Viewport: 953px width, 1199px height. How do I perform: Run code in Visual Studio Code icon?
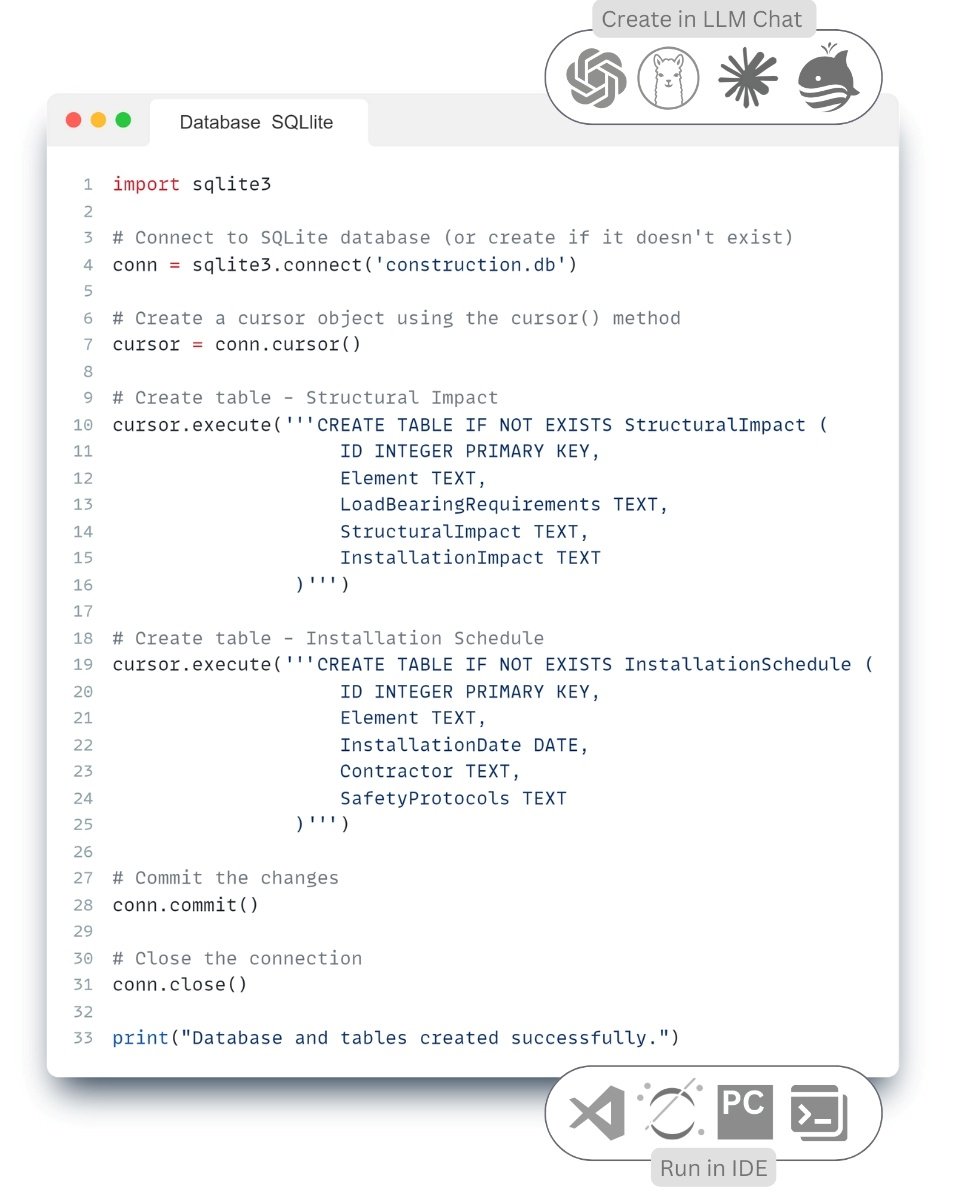tap(597, 1113)
